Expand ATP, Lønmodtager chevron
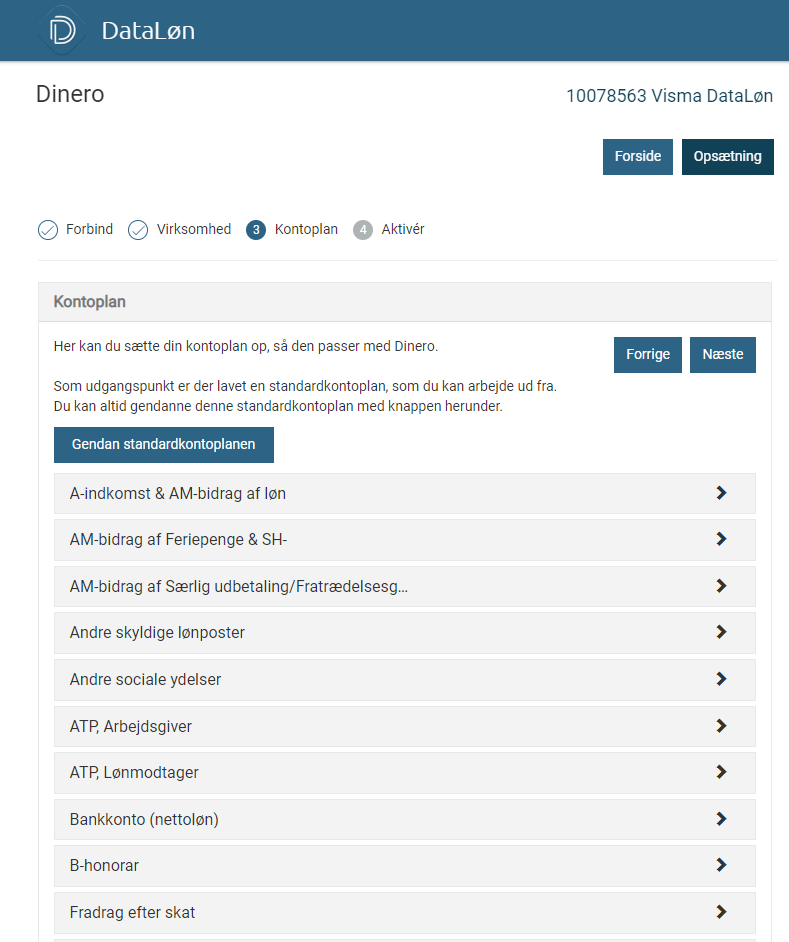This screenshot has width=789, height=942. pyautogui.click(x=722, y=772)
